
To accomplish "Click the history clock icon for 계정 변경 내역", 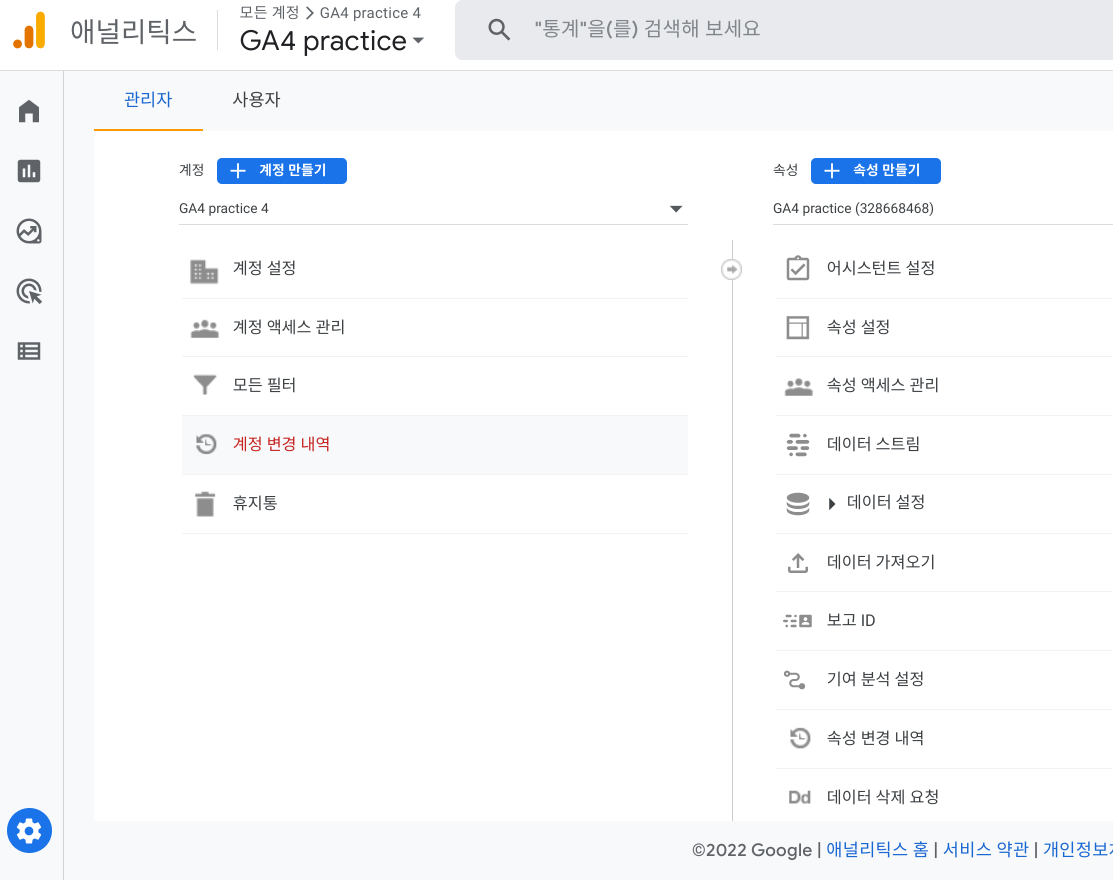I will pos(206,444).
